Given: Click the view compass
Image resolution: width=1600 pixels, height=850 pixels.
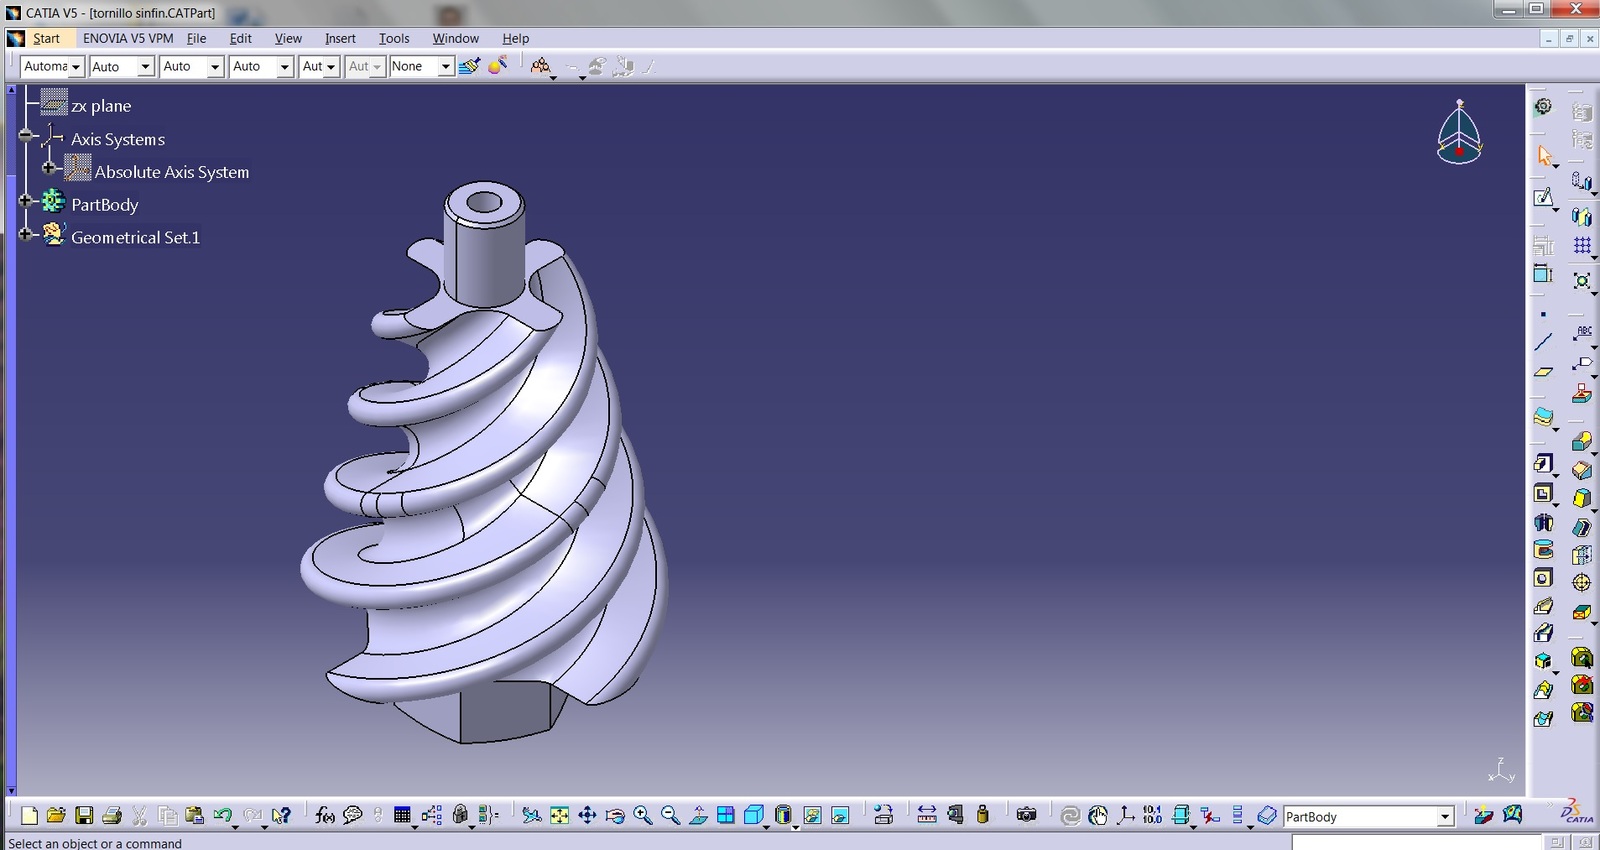Looking at the screenshot, I should pos(1459,133).
